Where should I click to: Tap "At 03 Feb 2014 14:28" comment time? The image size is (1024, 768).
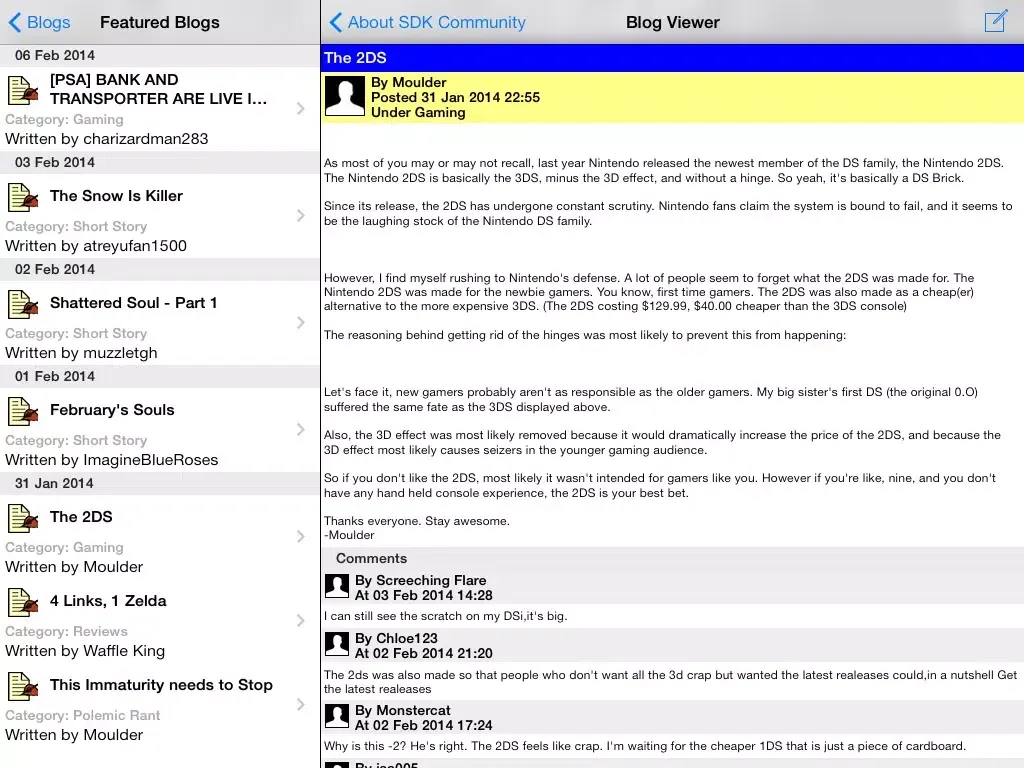click(x=424, y=595)
